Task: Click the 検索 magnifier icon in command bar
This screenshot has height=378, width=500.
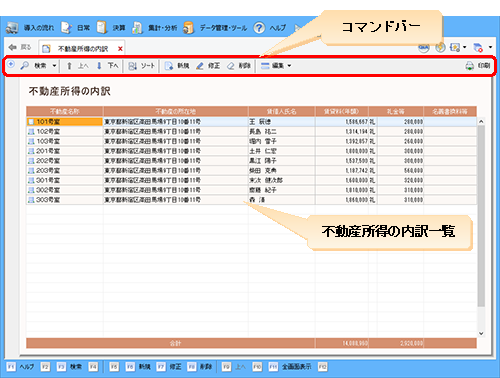Action: 24,66
